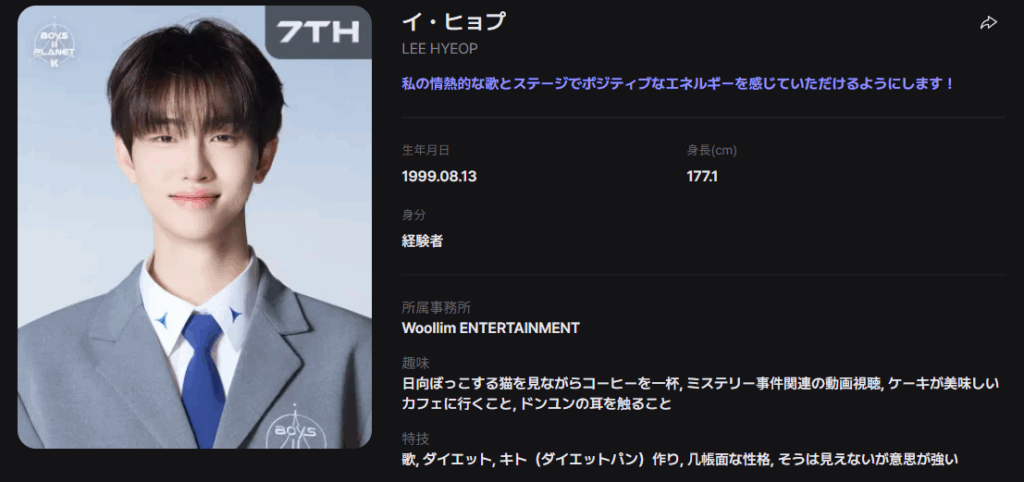Click Woollim ENTERTAINMENT agency name
Image resolution: width=1024 pixels, height=482 pixels.
tap(490, 328)
